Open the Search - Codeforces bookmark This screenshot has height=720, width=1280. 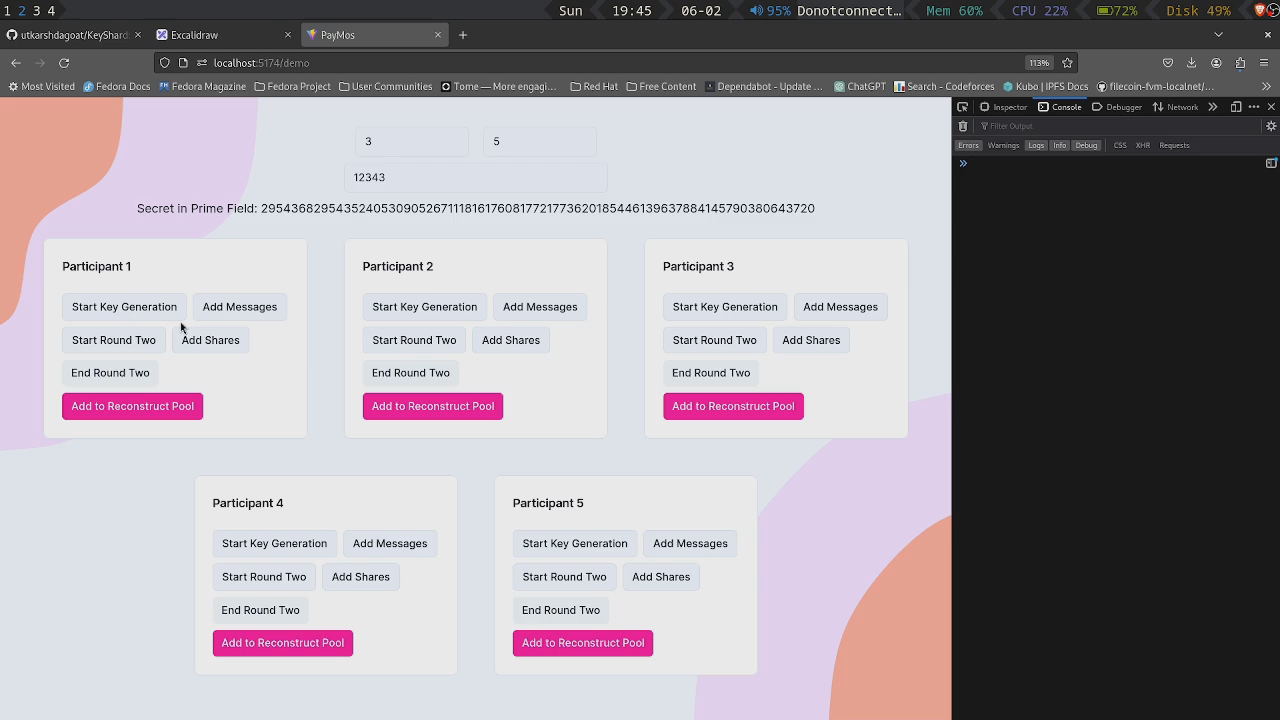[944, 86]
